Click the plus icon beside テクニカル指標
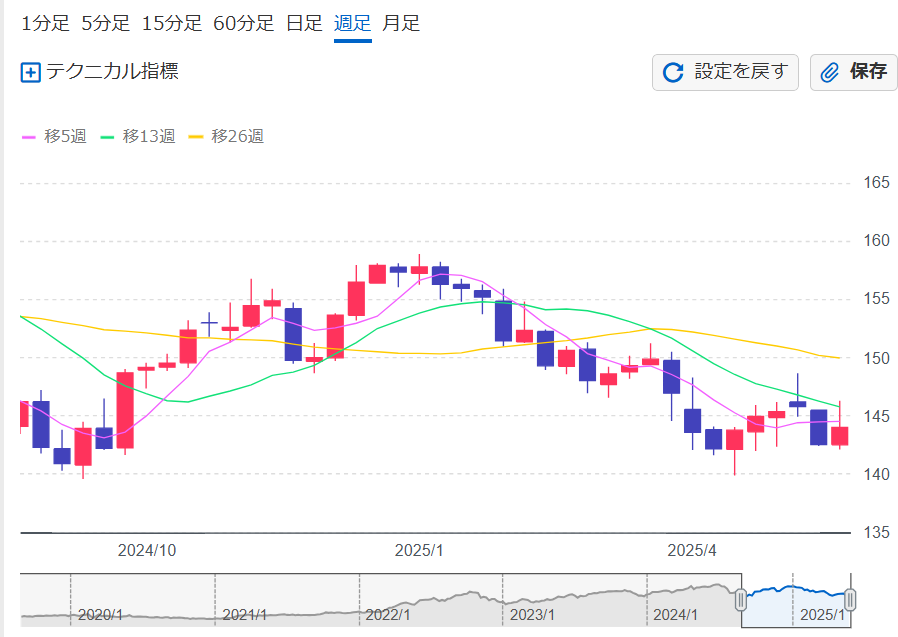The image size is (898, 637). [30, 73]
